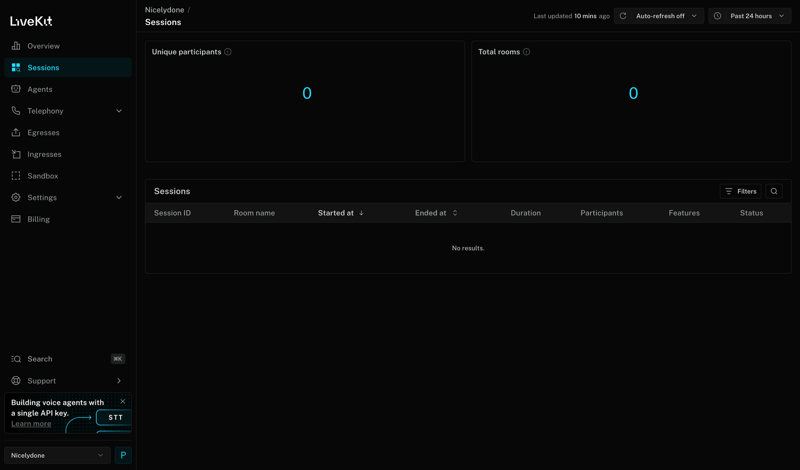
Task: Open the Search field in sidebar
Action: [x=68, y=359]
